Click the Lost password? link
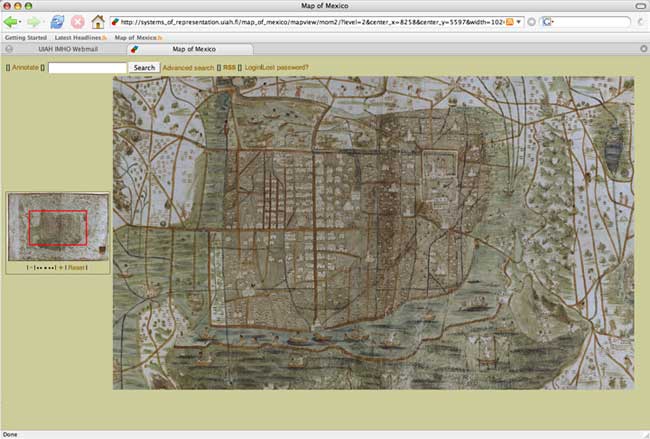 [x=286, y=68]
